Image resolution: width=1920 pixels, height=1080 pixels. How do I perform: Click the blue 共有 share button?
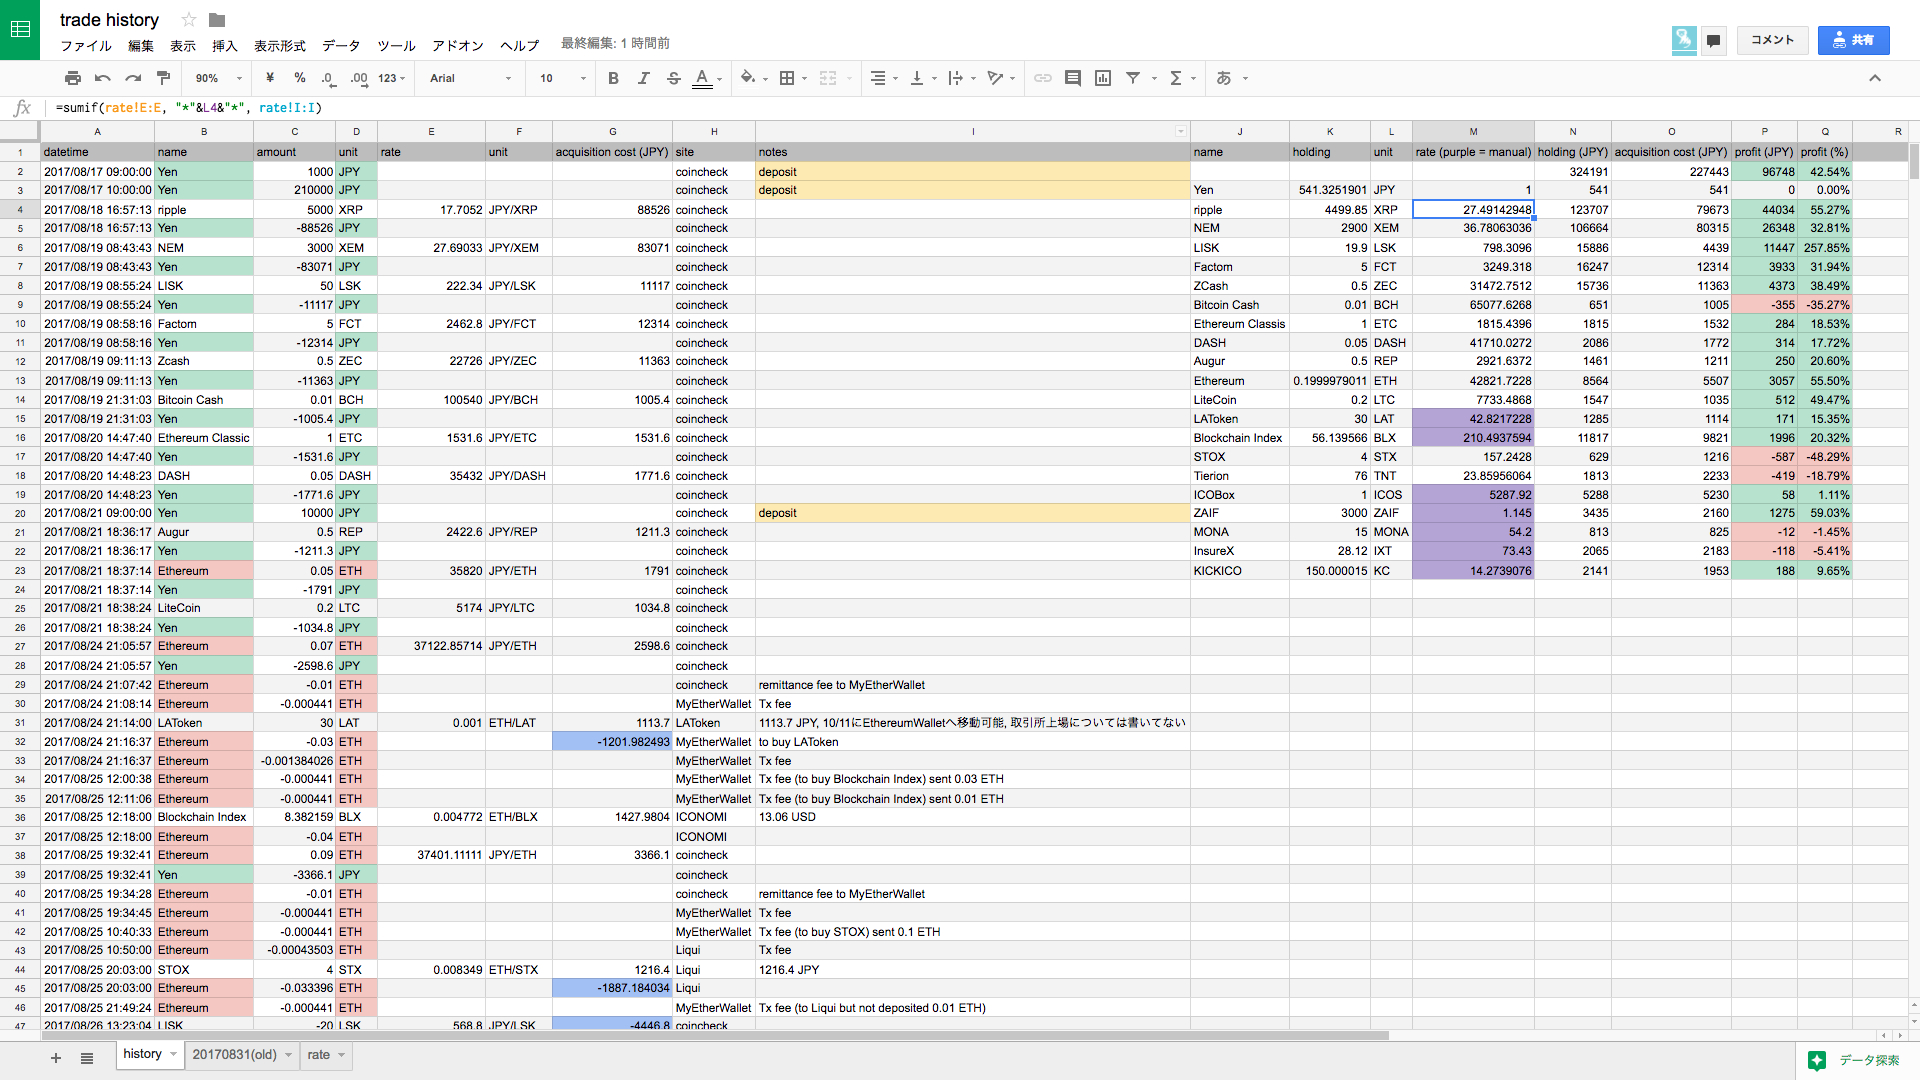tap(1853, 40)
